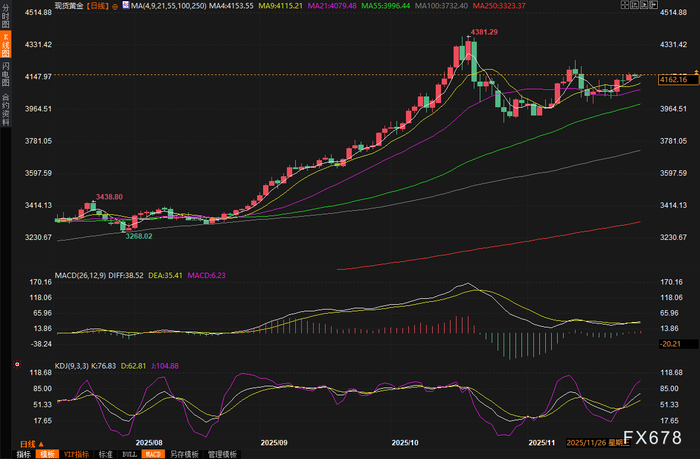Screen dimensions: 700x459
Task: Select the 4381.29 peak candlestick marker
Action: coord(484,32)
